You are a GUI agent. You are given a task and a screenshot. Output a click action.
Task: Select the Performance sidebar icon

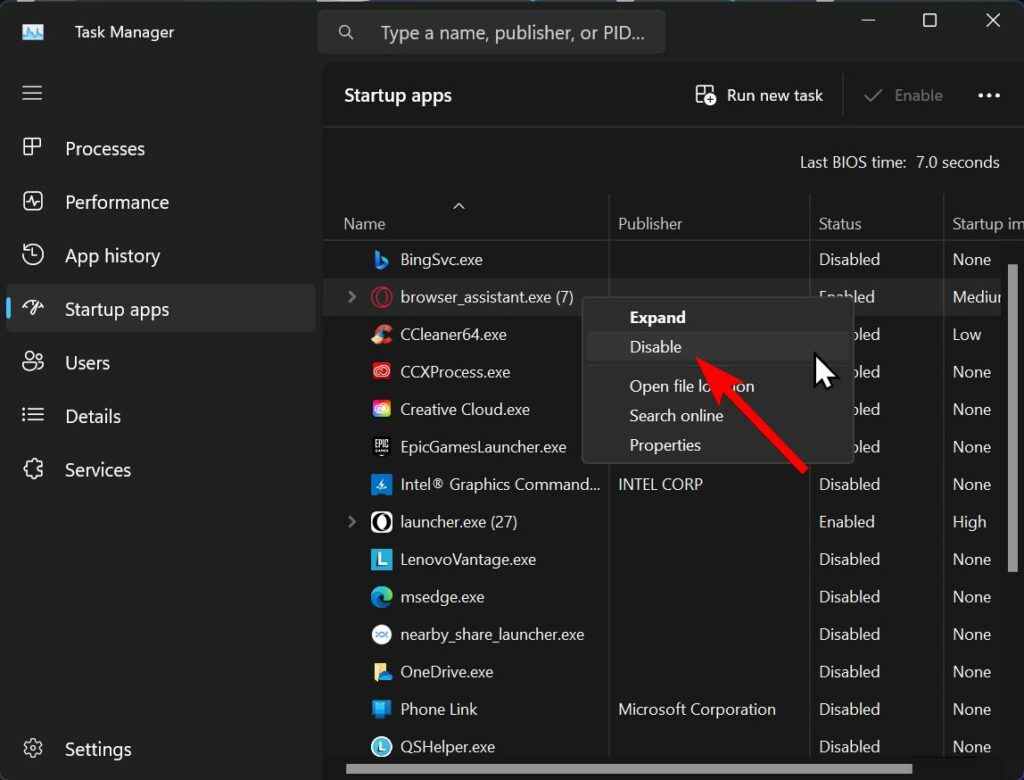coord(34,201)
